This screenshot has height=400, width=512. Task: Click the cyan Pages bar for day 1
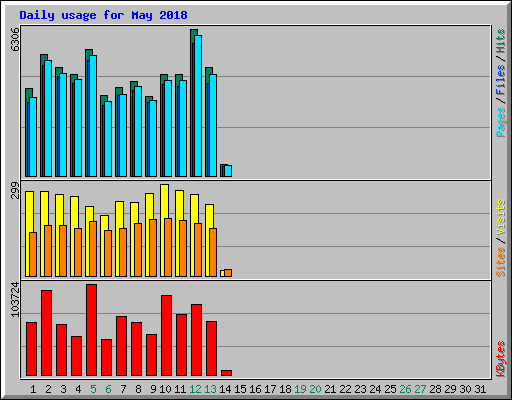tap(33, 137)
